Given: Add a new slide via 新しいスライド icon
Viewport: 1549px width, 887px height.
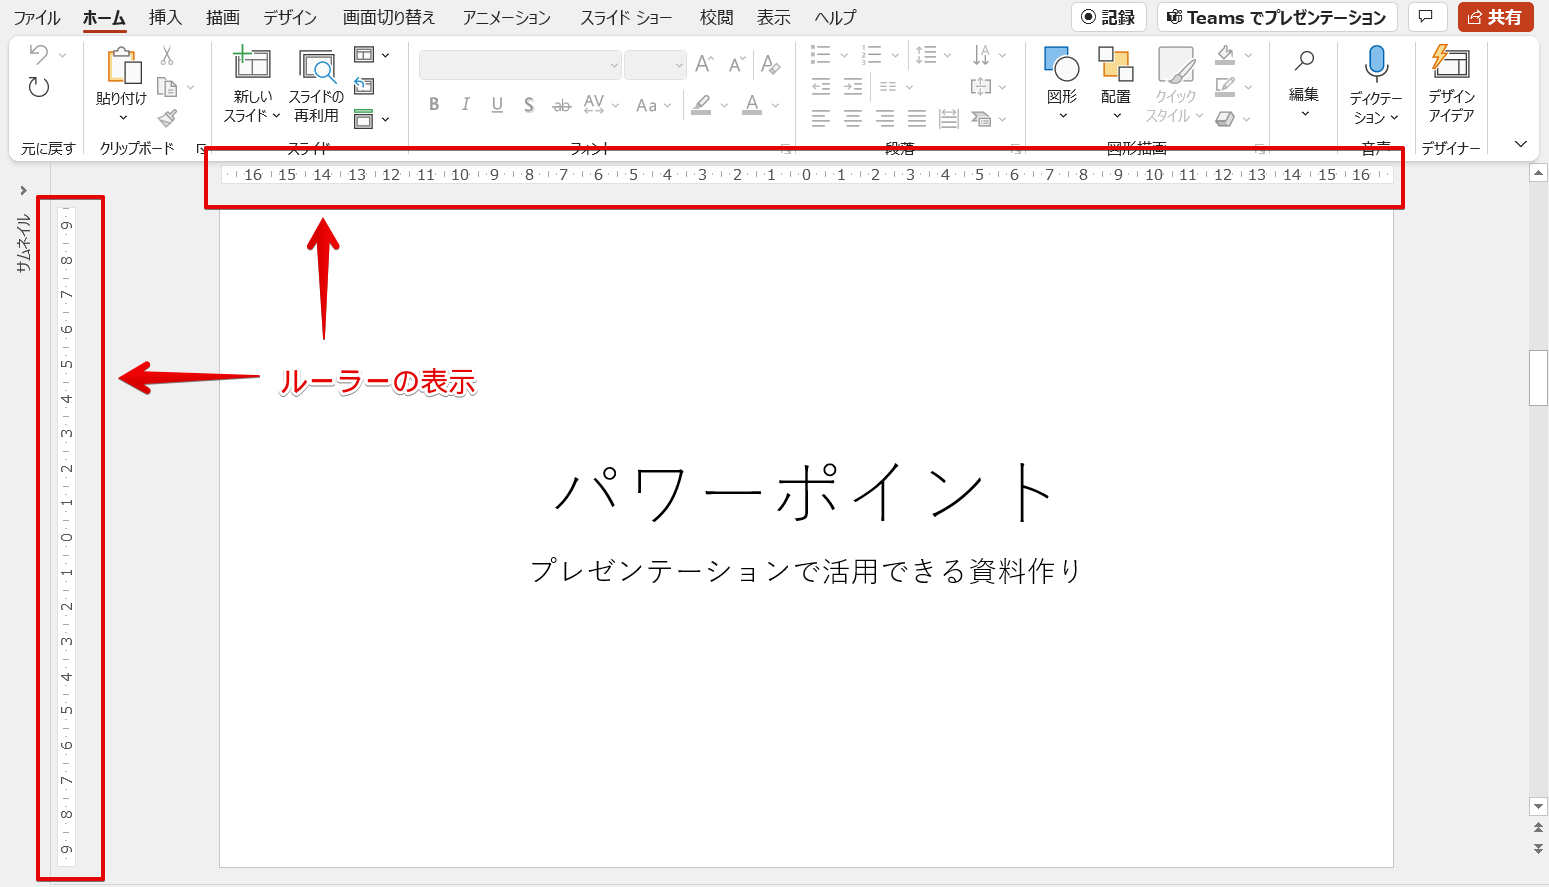Looking at the screenshot, I should 252,63.
